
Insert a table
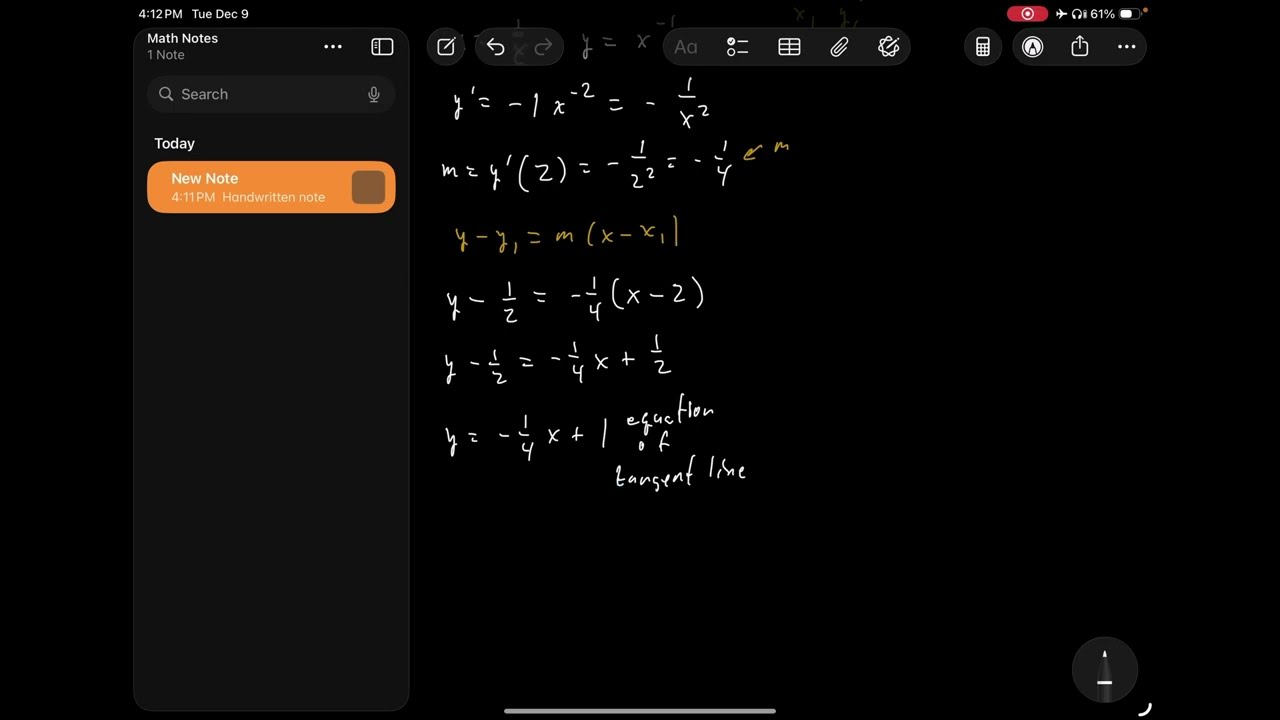click(789, 47)
